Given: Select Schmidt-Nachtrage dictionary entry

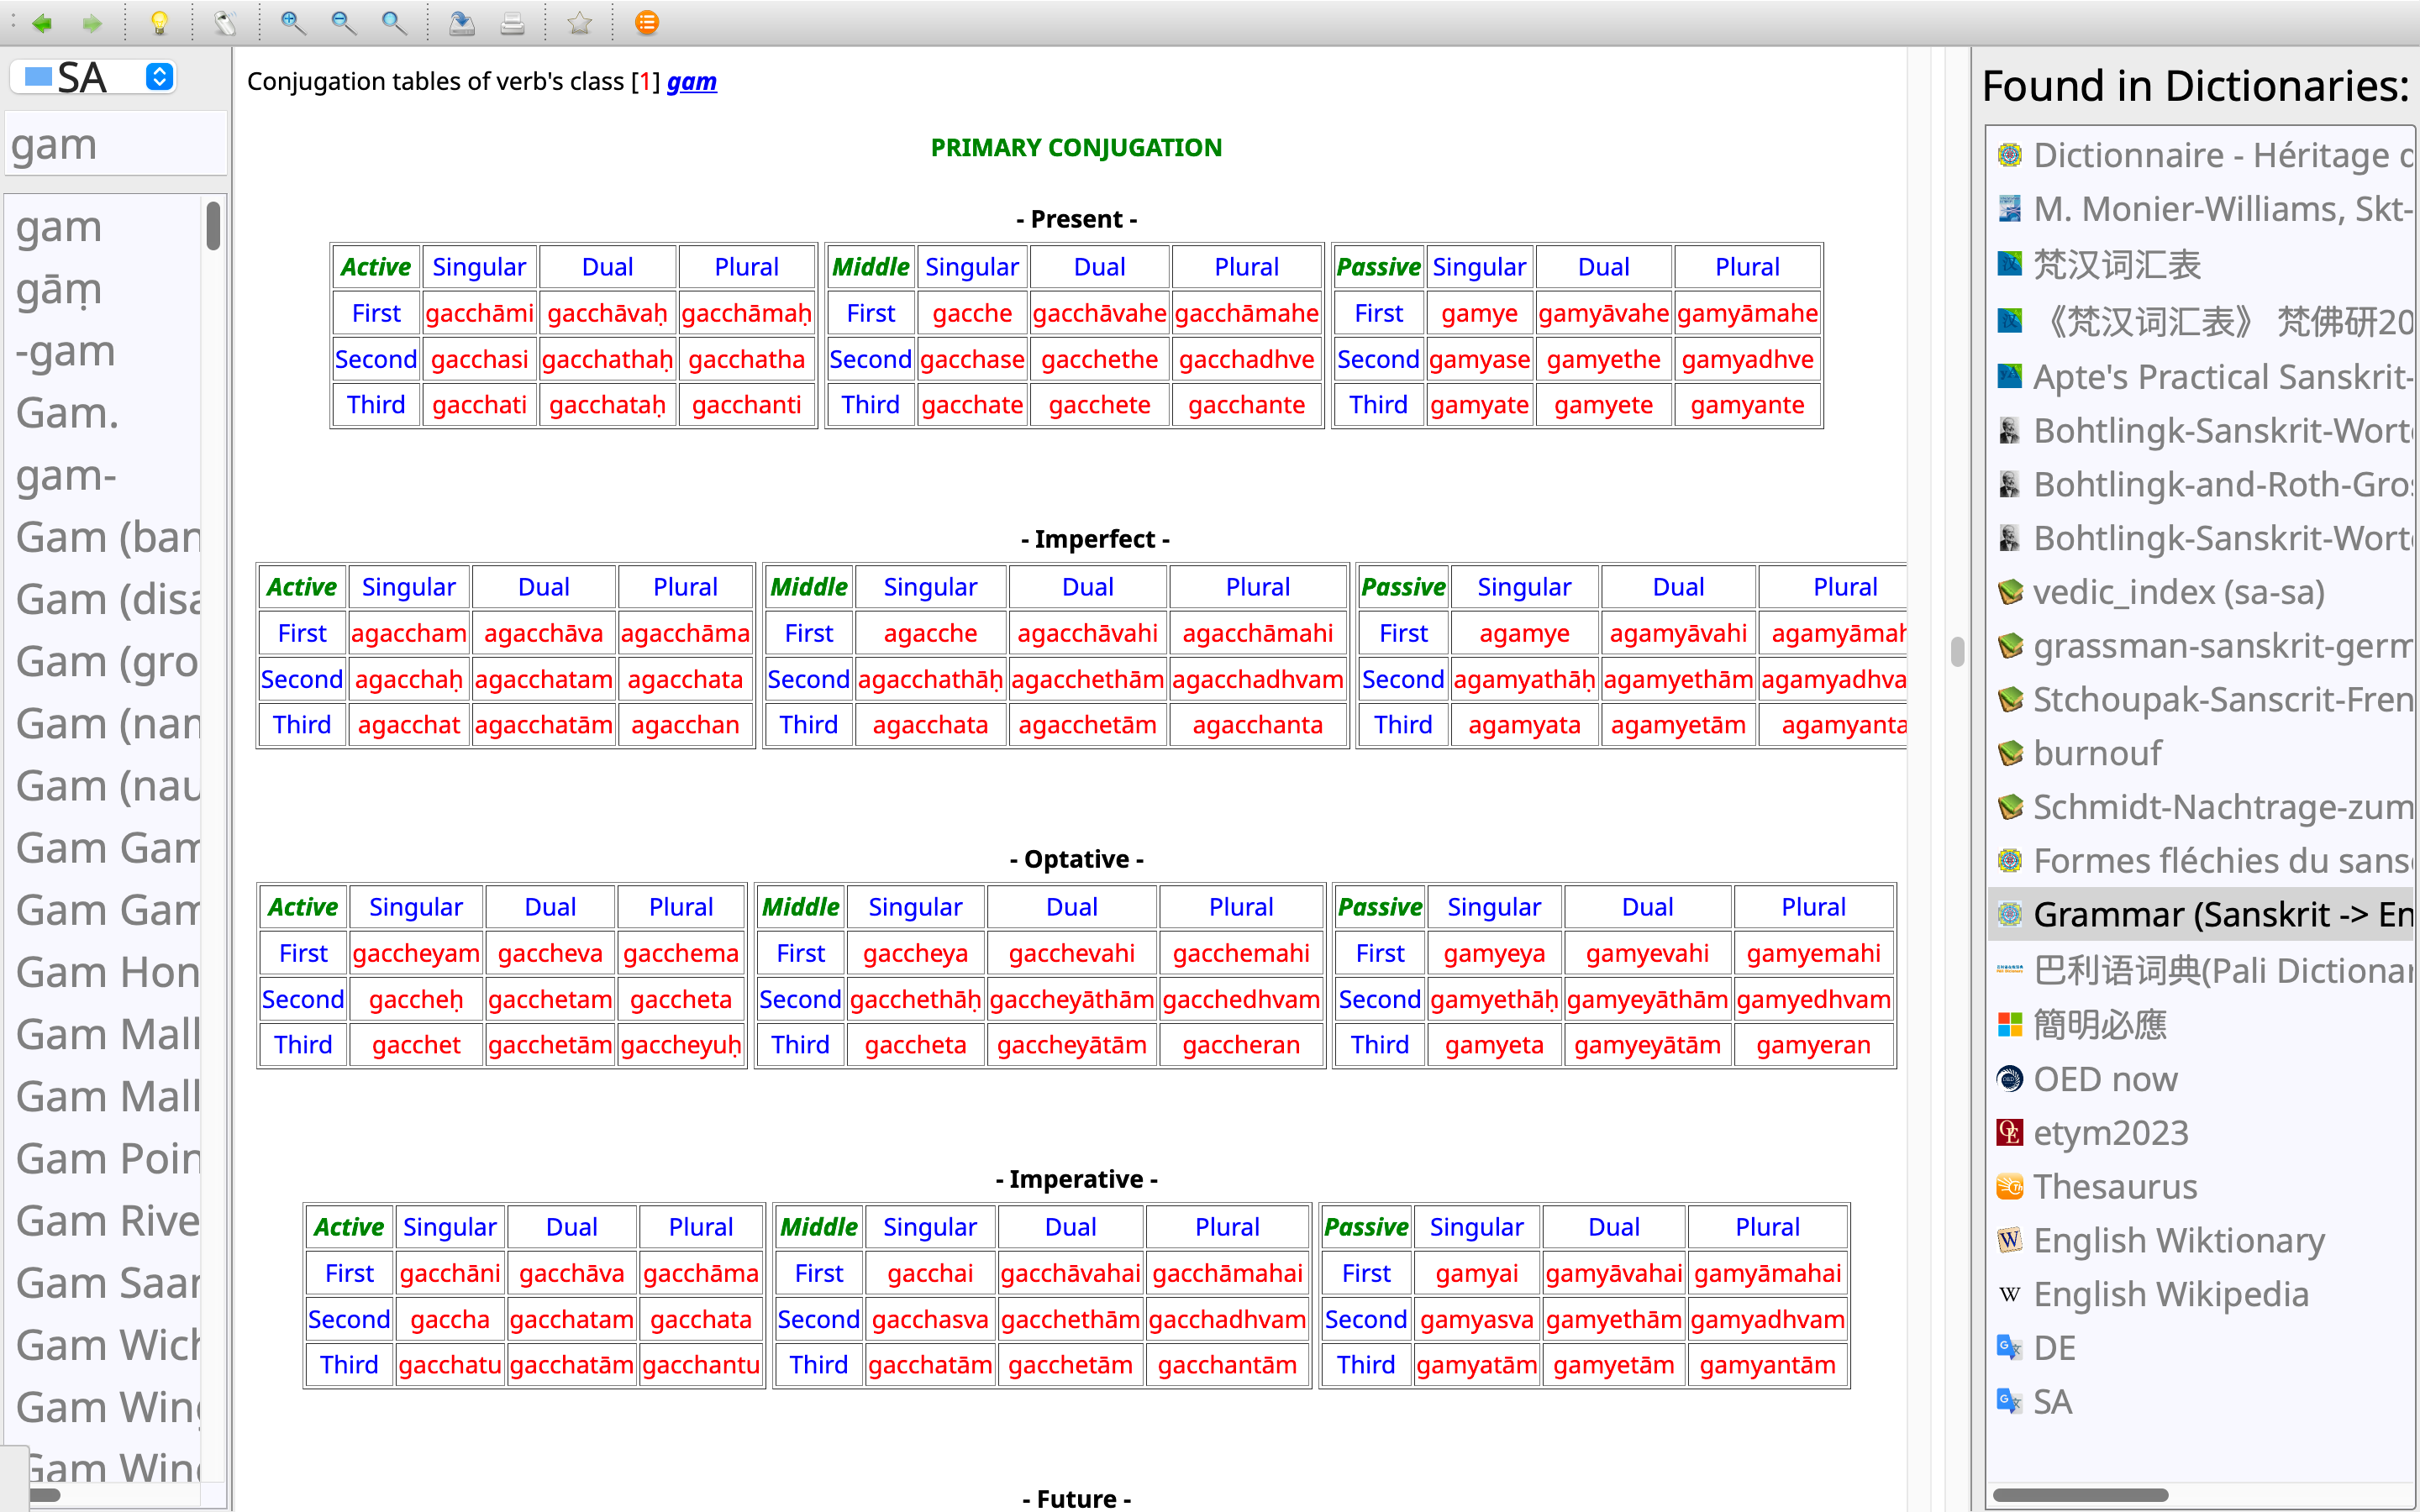Looking at the screenshot, I should pyautogui.click(x=2200, y=807).
